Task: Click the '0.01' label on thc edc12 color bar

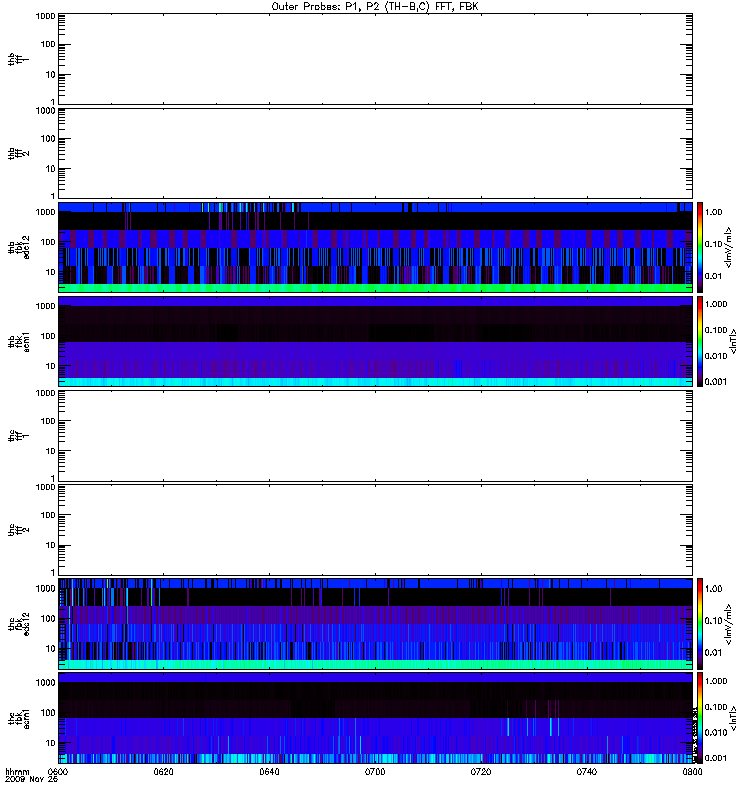Action: click(x=713, y=653)
